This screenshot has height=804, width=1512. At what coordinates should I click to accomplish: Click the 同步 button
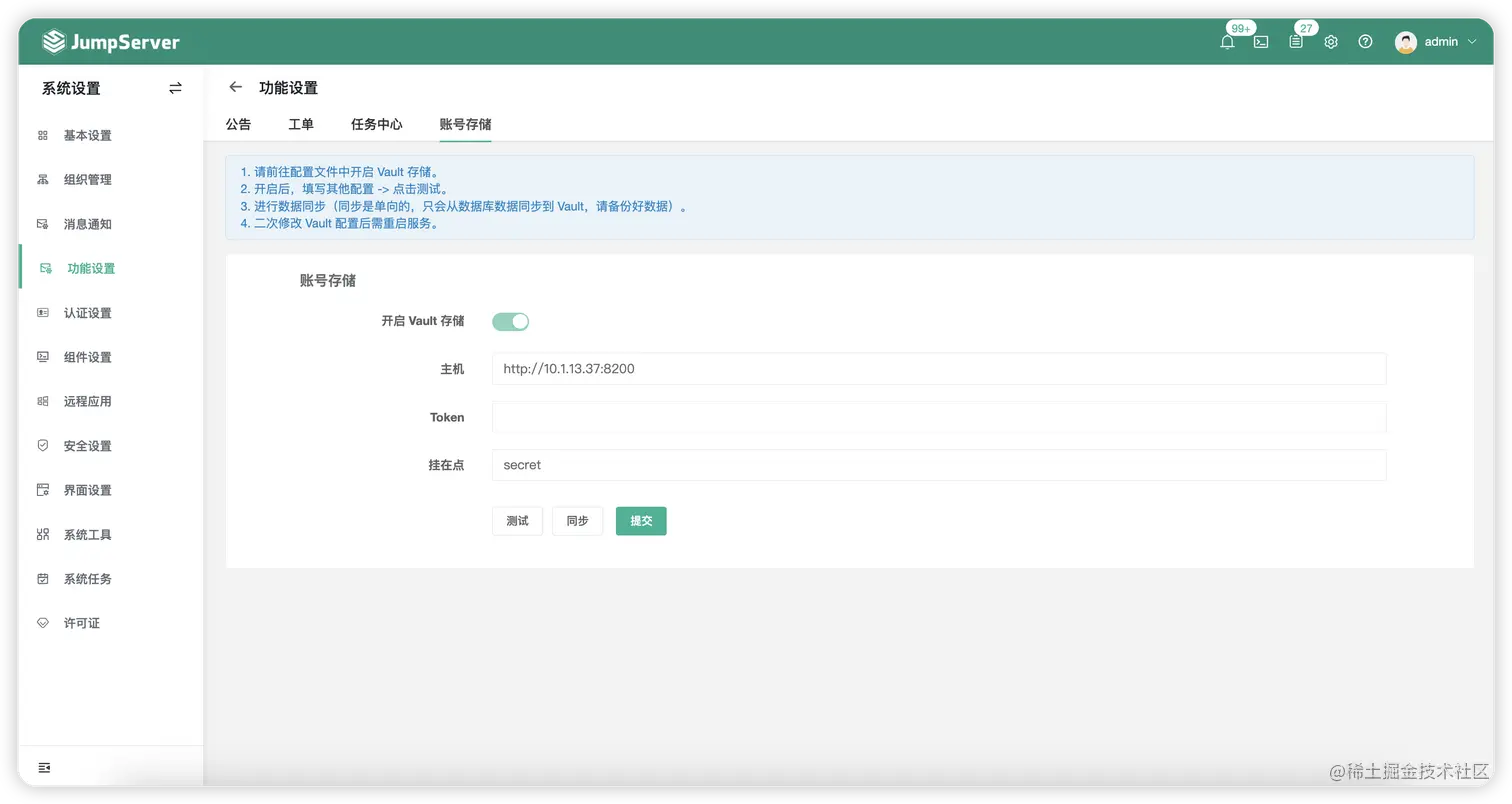pyautogui.click(x=577, y=521)
